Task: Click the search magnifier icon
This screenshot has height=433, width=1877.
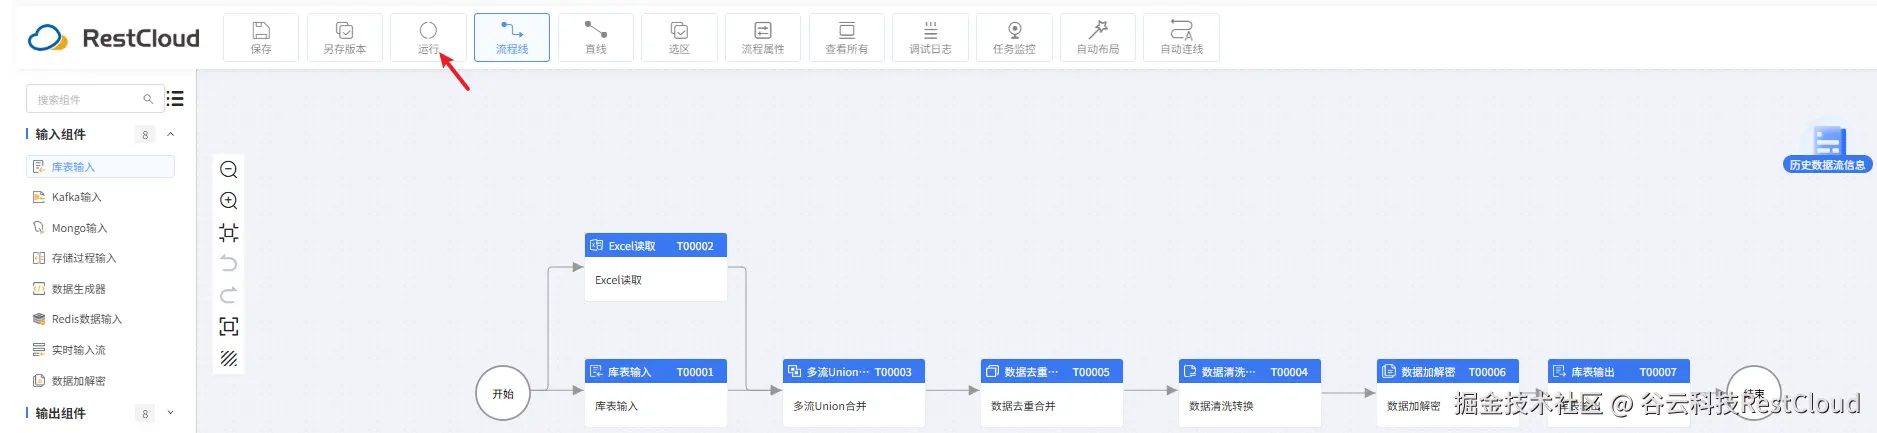Action: tap(148, 99)
